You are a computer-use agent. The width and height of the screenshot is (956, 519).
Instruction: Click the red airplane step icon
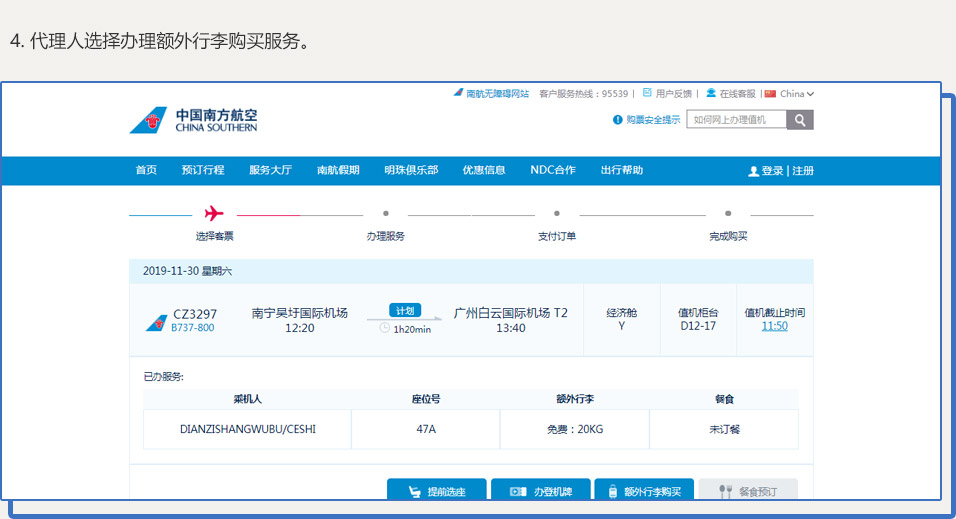coord(214,213)
